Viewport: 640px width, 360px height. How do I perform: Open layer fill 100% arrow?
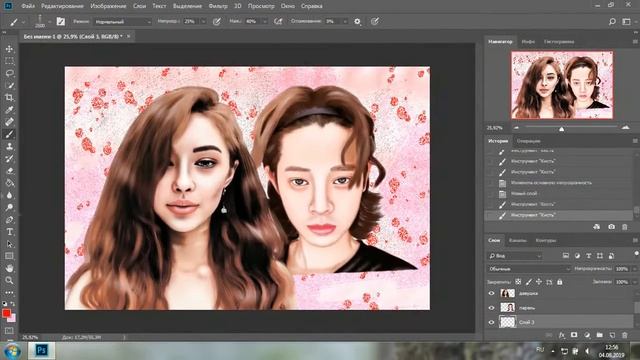634,282
